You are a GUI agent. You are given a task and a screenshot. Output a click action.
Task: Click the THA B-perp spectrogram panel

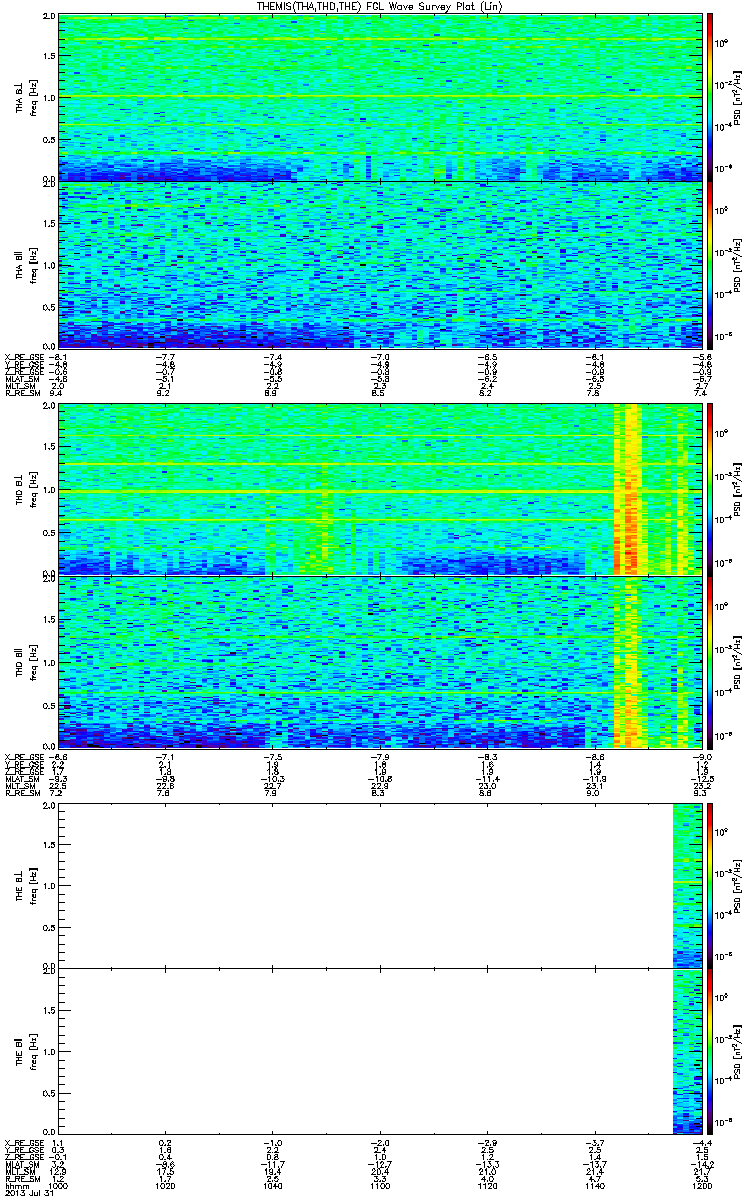(378, 97)
